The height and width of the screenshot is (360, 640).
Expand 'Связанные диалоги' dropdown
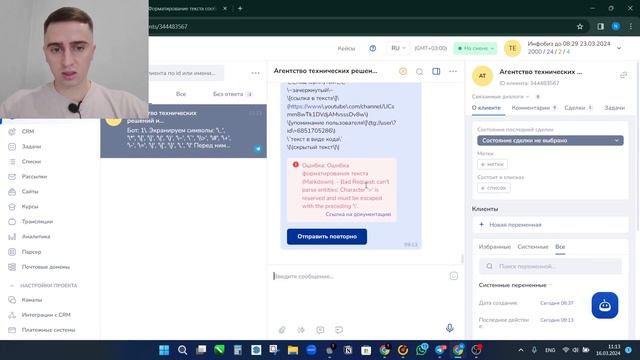point(500,97)
